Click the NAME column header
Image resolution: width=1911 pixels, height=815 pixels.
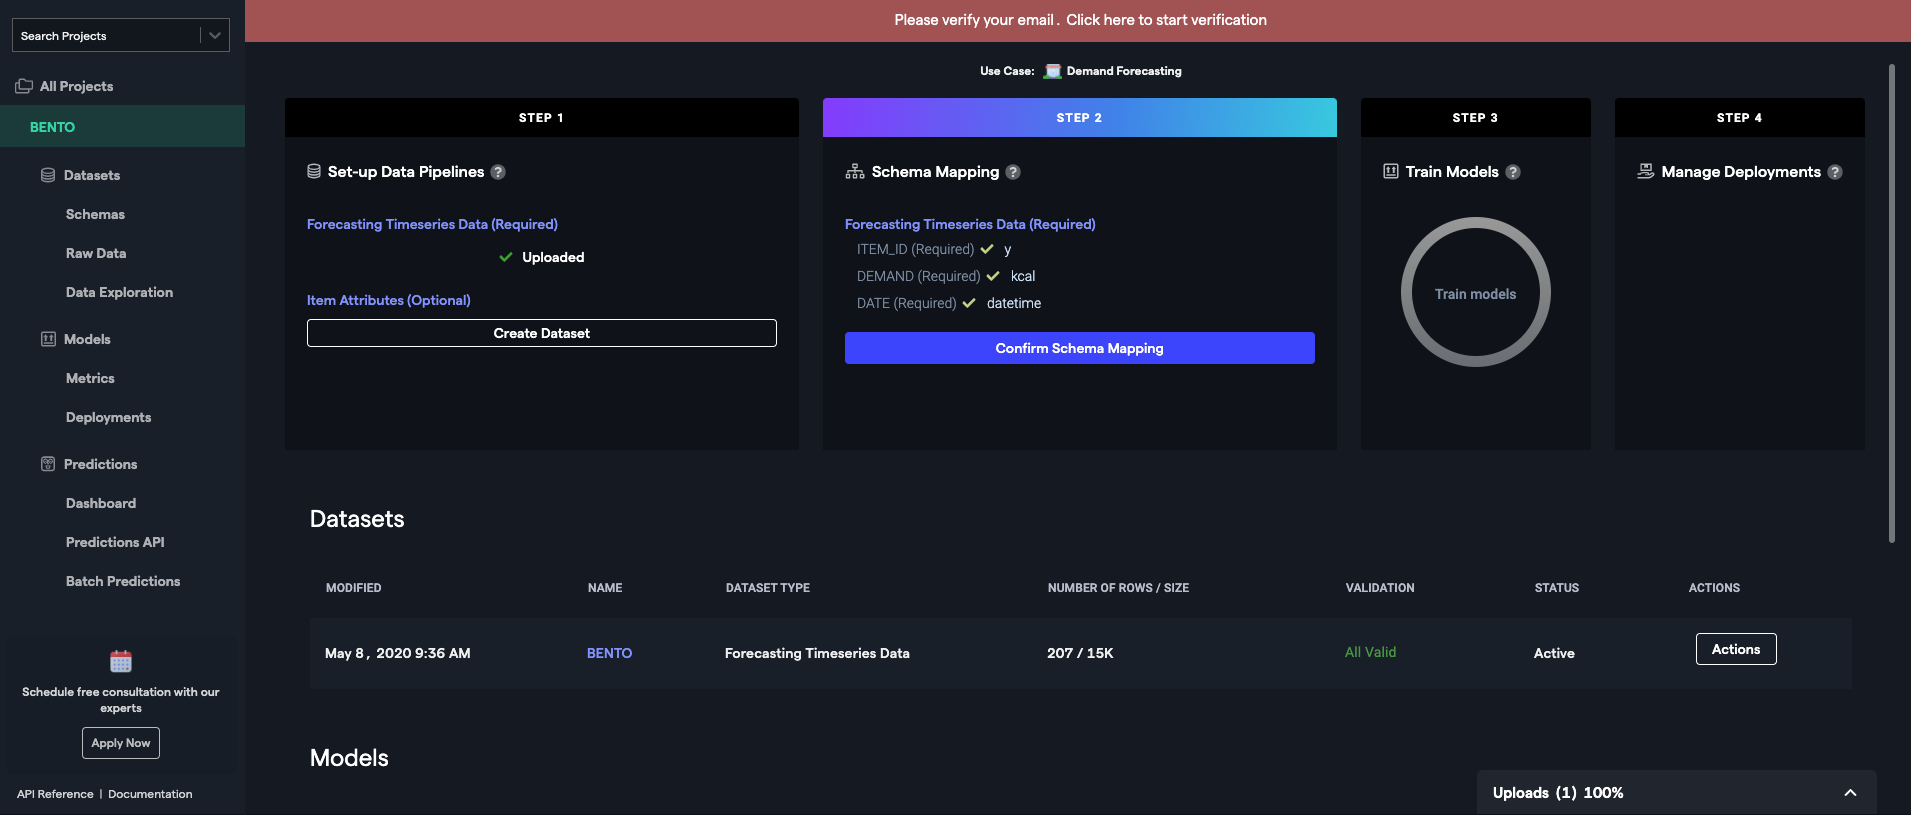pos(605,588)
